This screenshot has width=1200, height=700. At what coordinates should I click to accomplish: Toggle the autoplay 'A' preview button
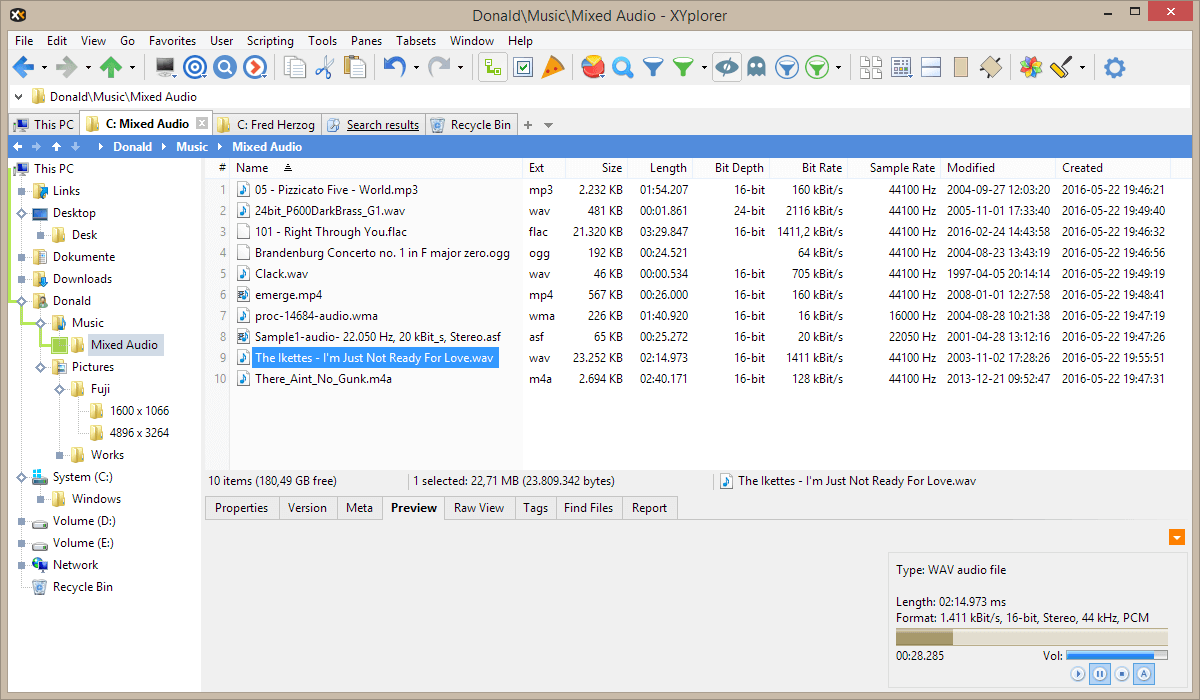click(x=1144, y=674)
